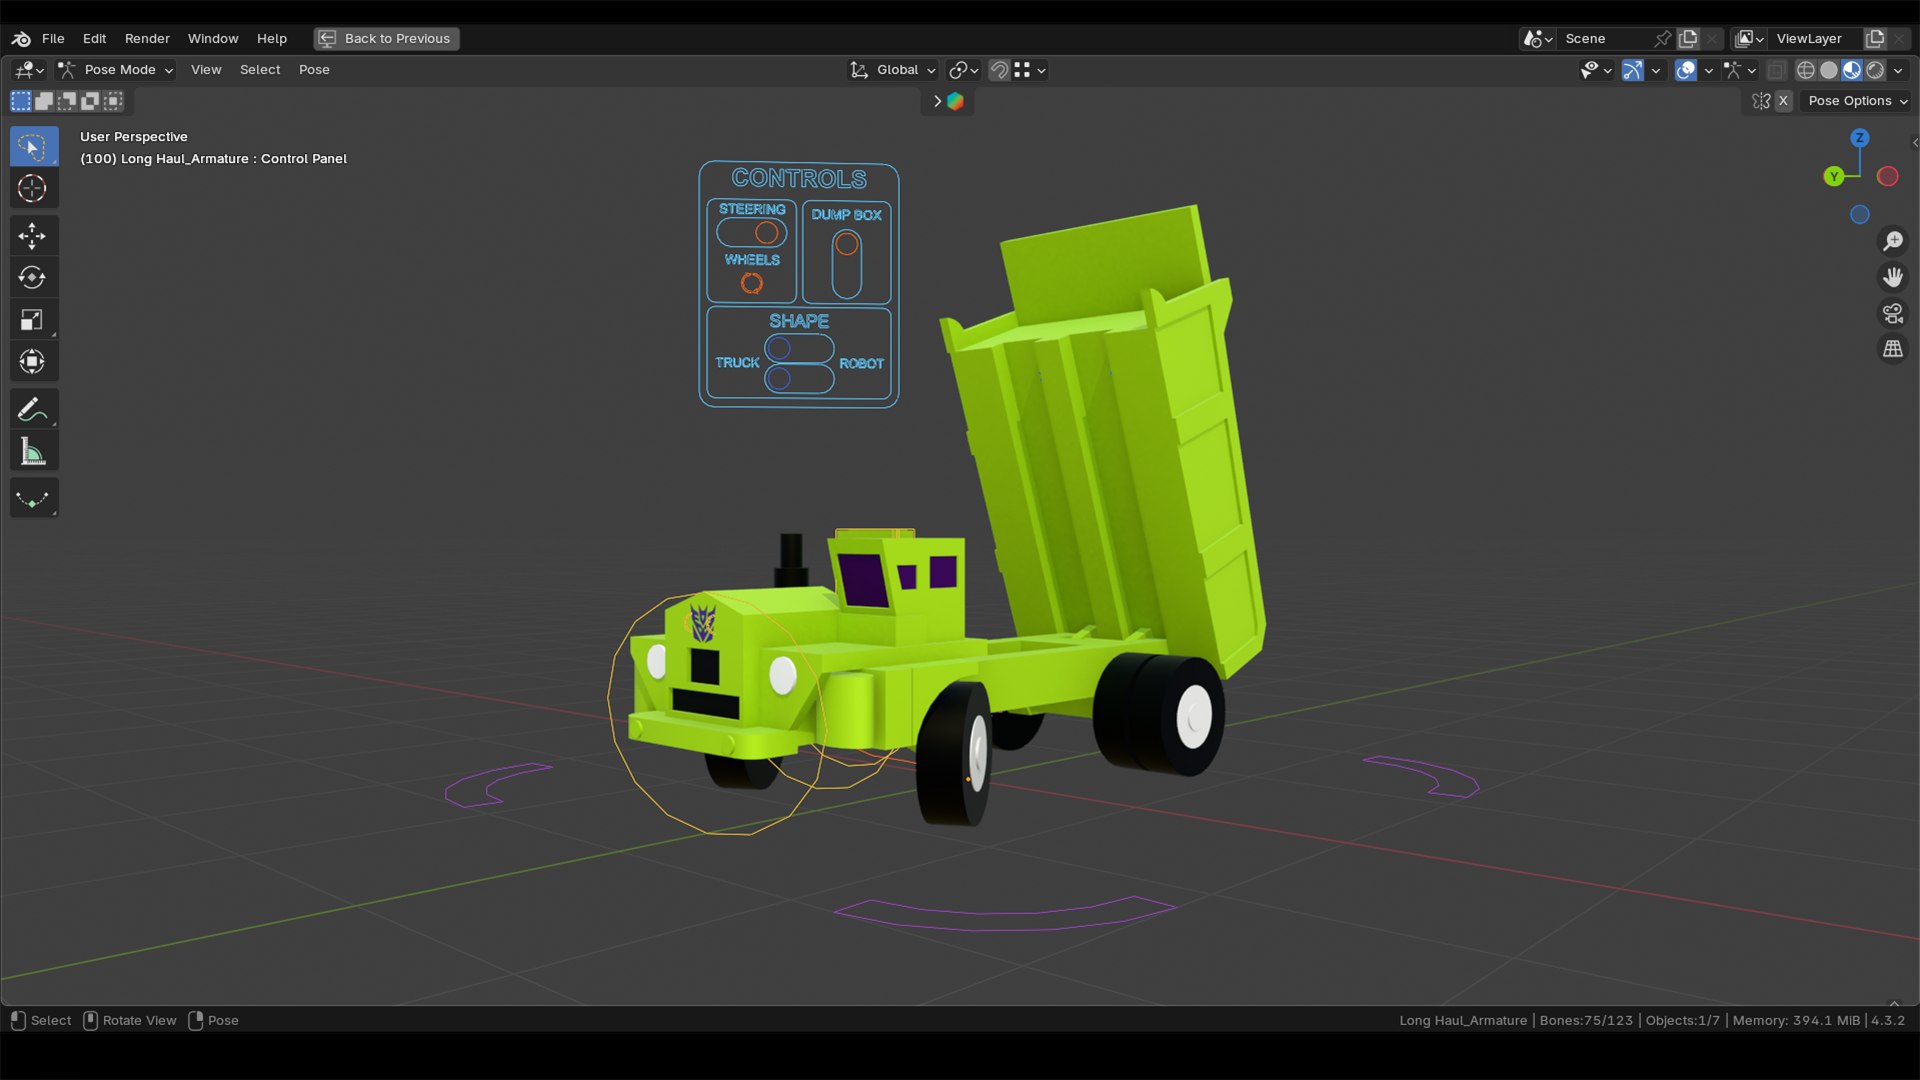
Task: Click the green Y axis gizmo ball
Action: click(x=1833, y=176)
